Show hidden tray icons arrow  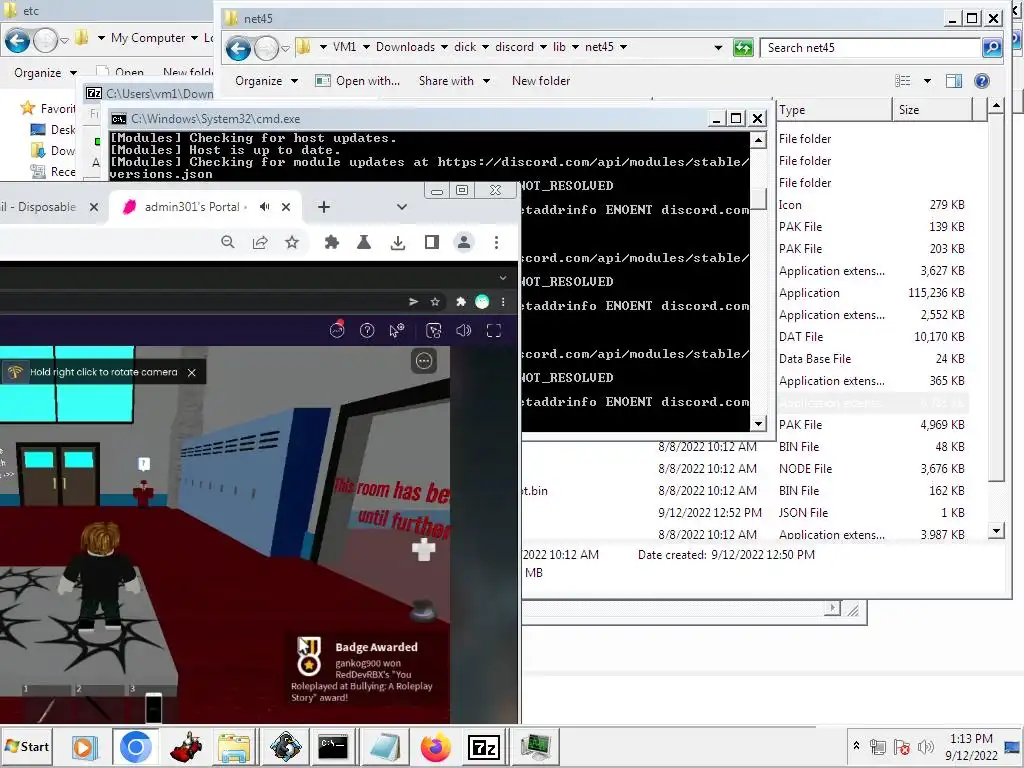click(x=856, y=746)
